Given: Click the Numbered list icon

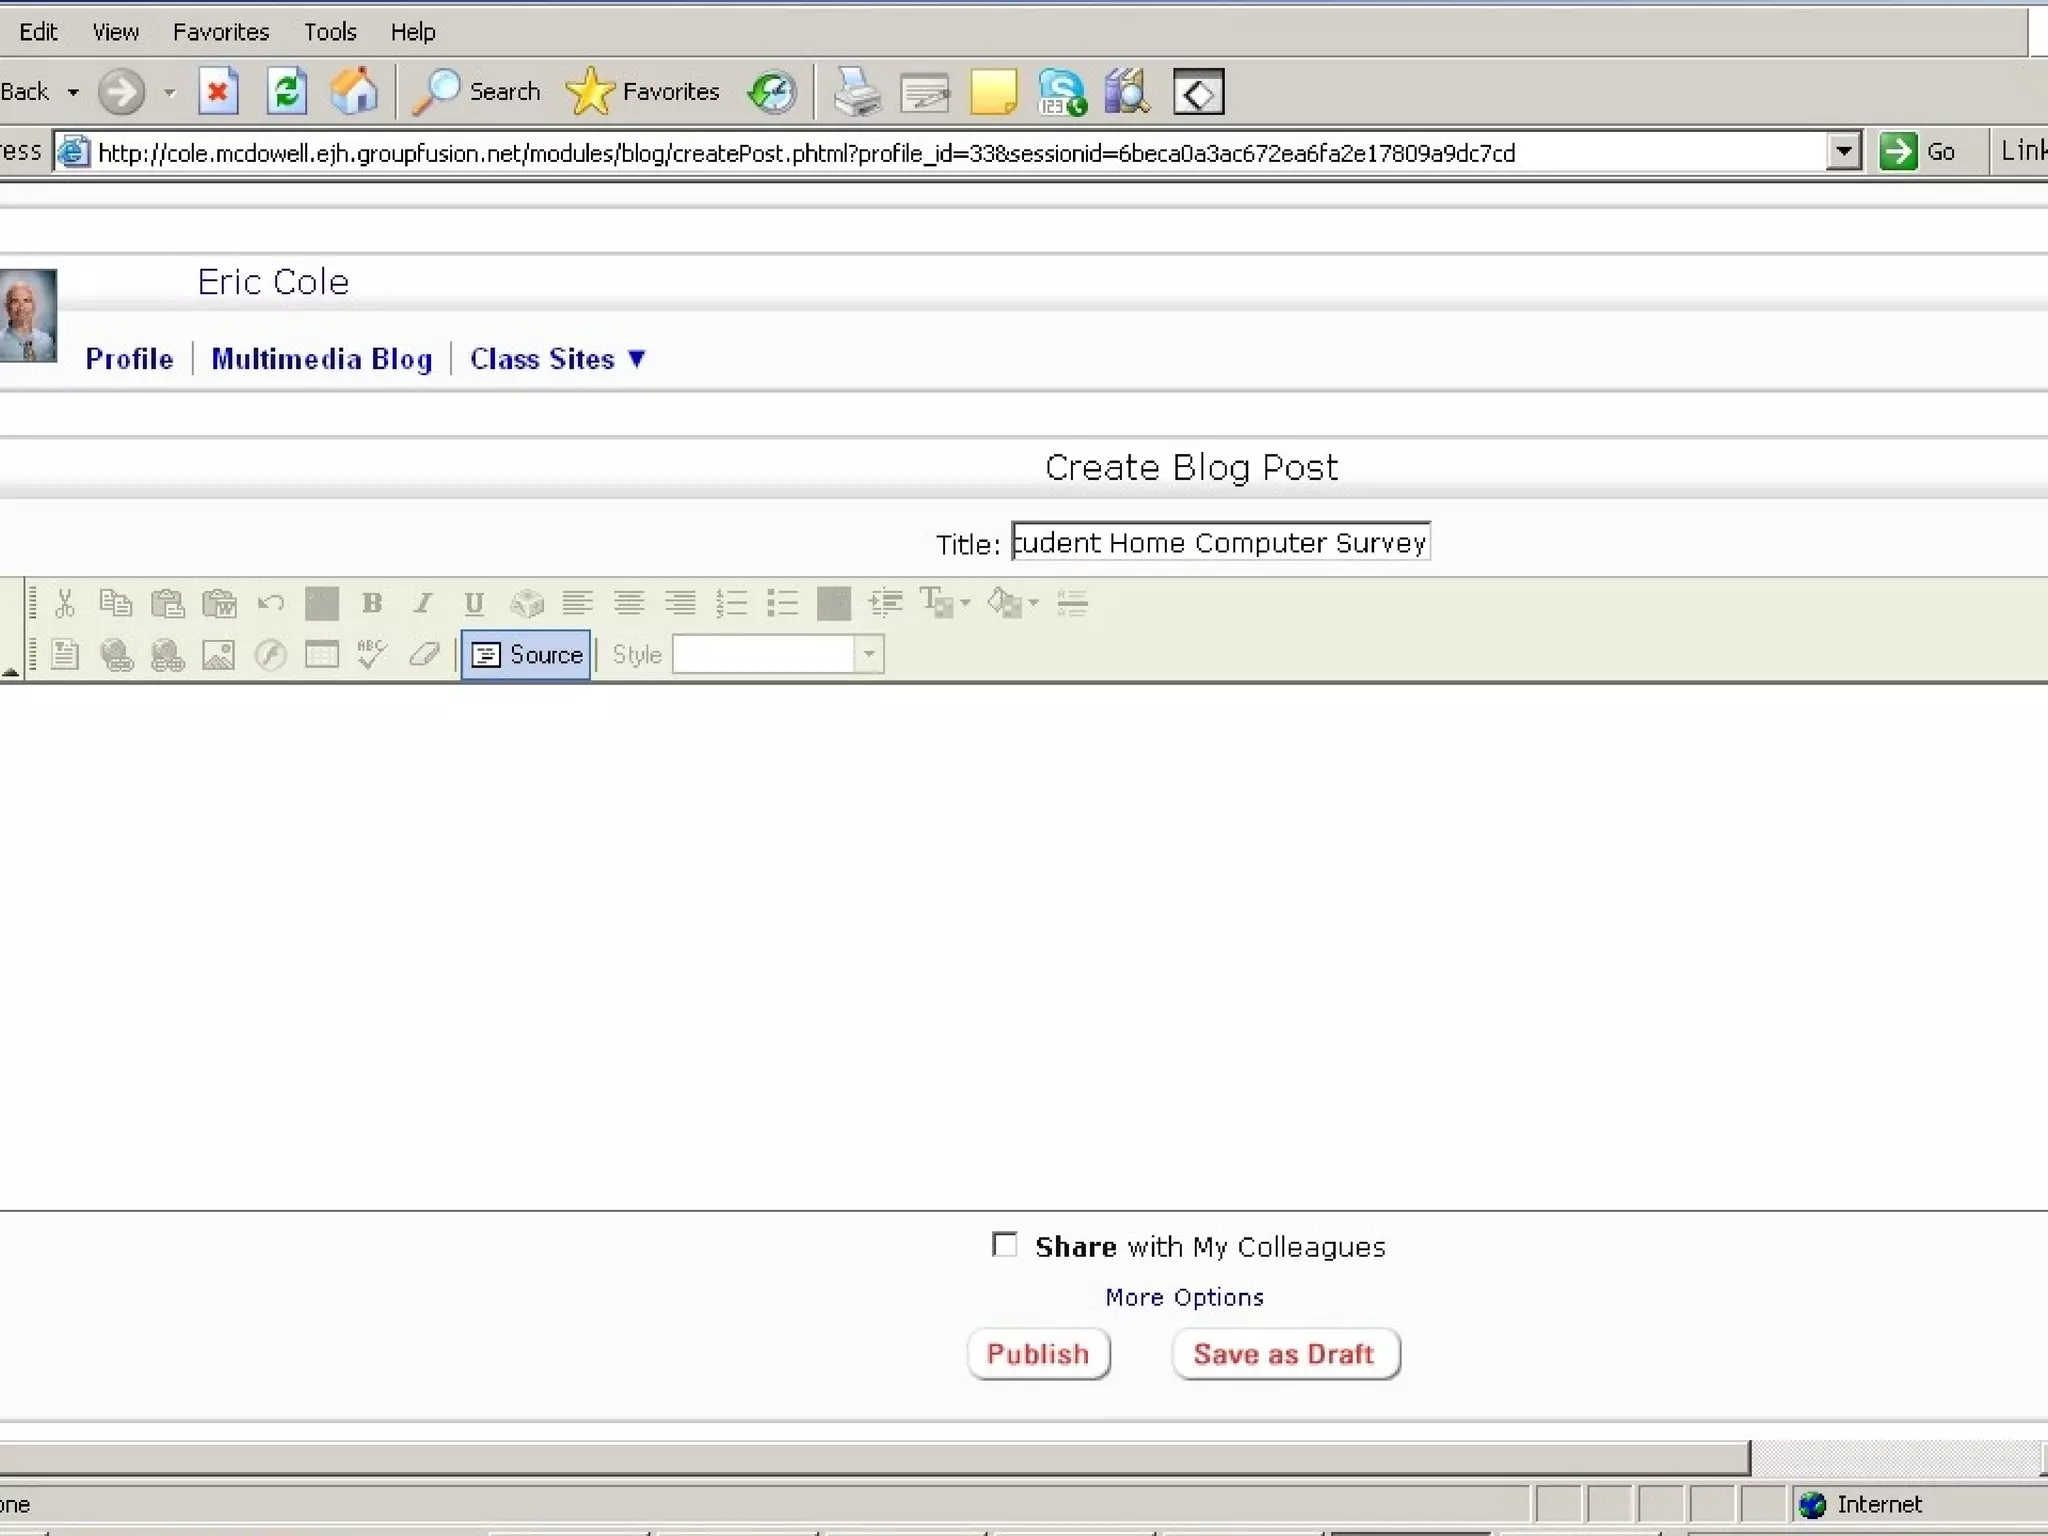Looking at the screenshot, I should coord(731,603).
